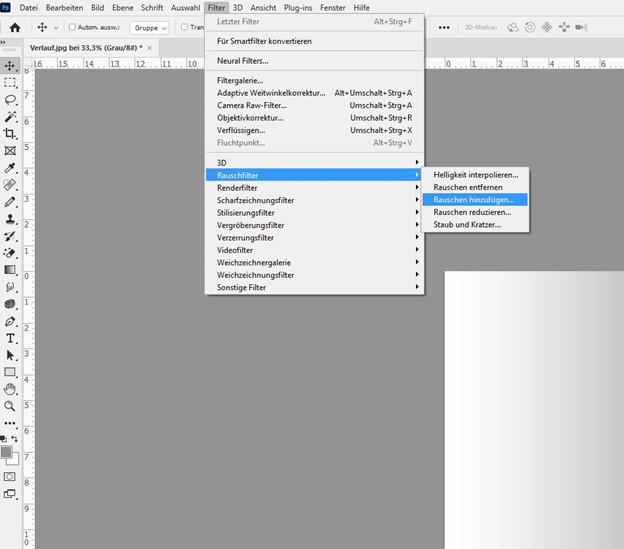The width and height of the screenshot is (624, 549).
Task: Open Filtergalerie... from Filter menu
Action: coord(314,80)
